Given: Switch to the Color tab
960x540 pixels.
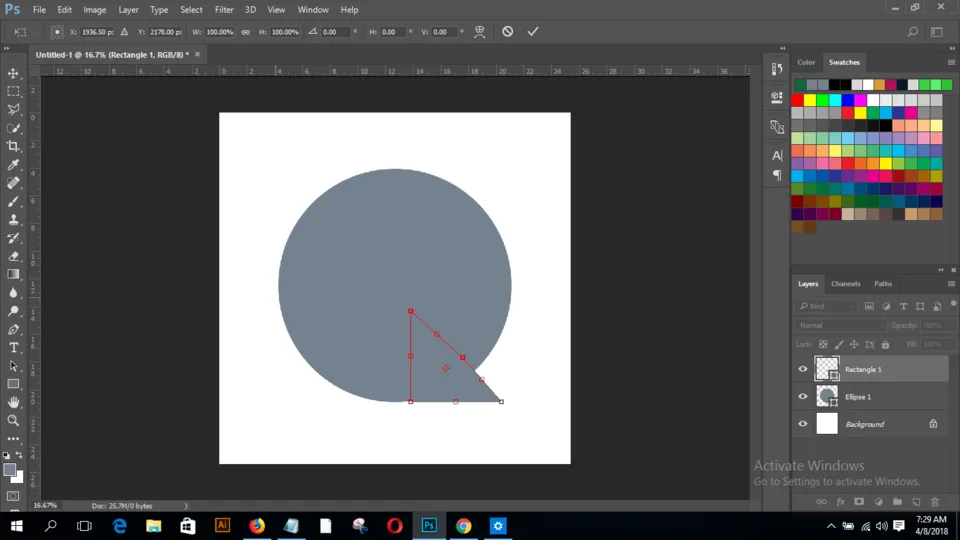Looking at the screenshot, I should click(806, 62).
